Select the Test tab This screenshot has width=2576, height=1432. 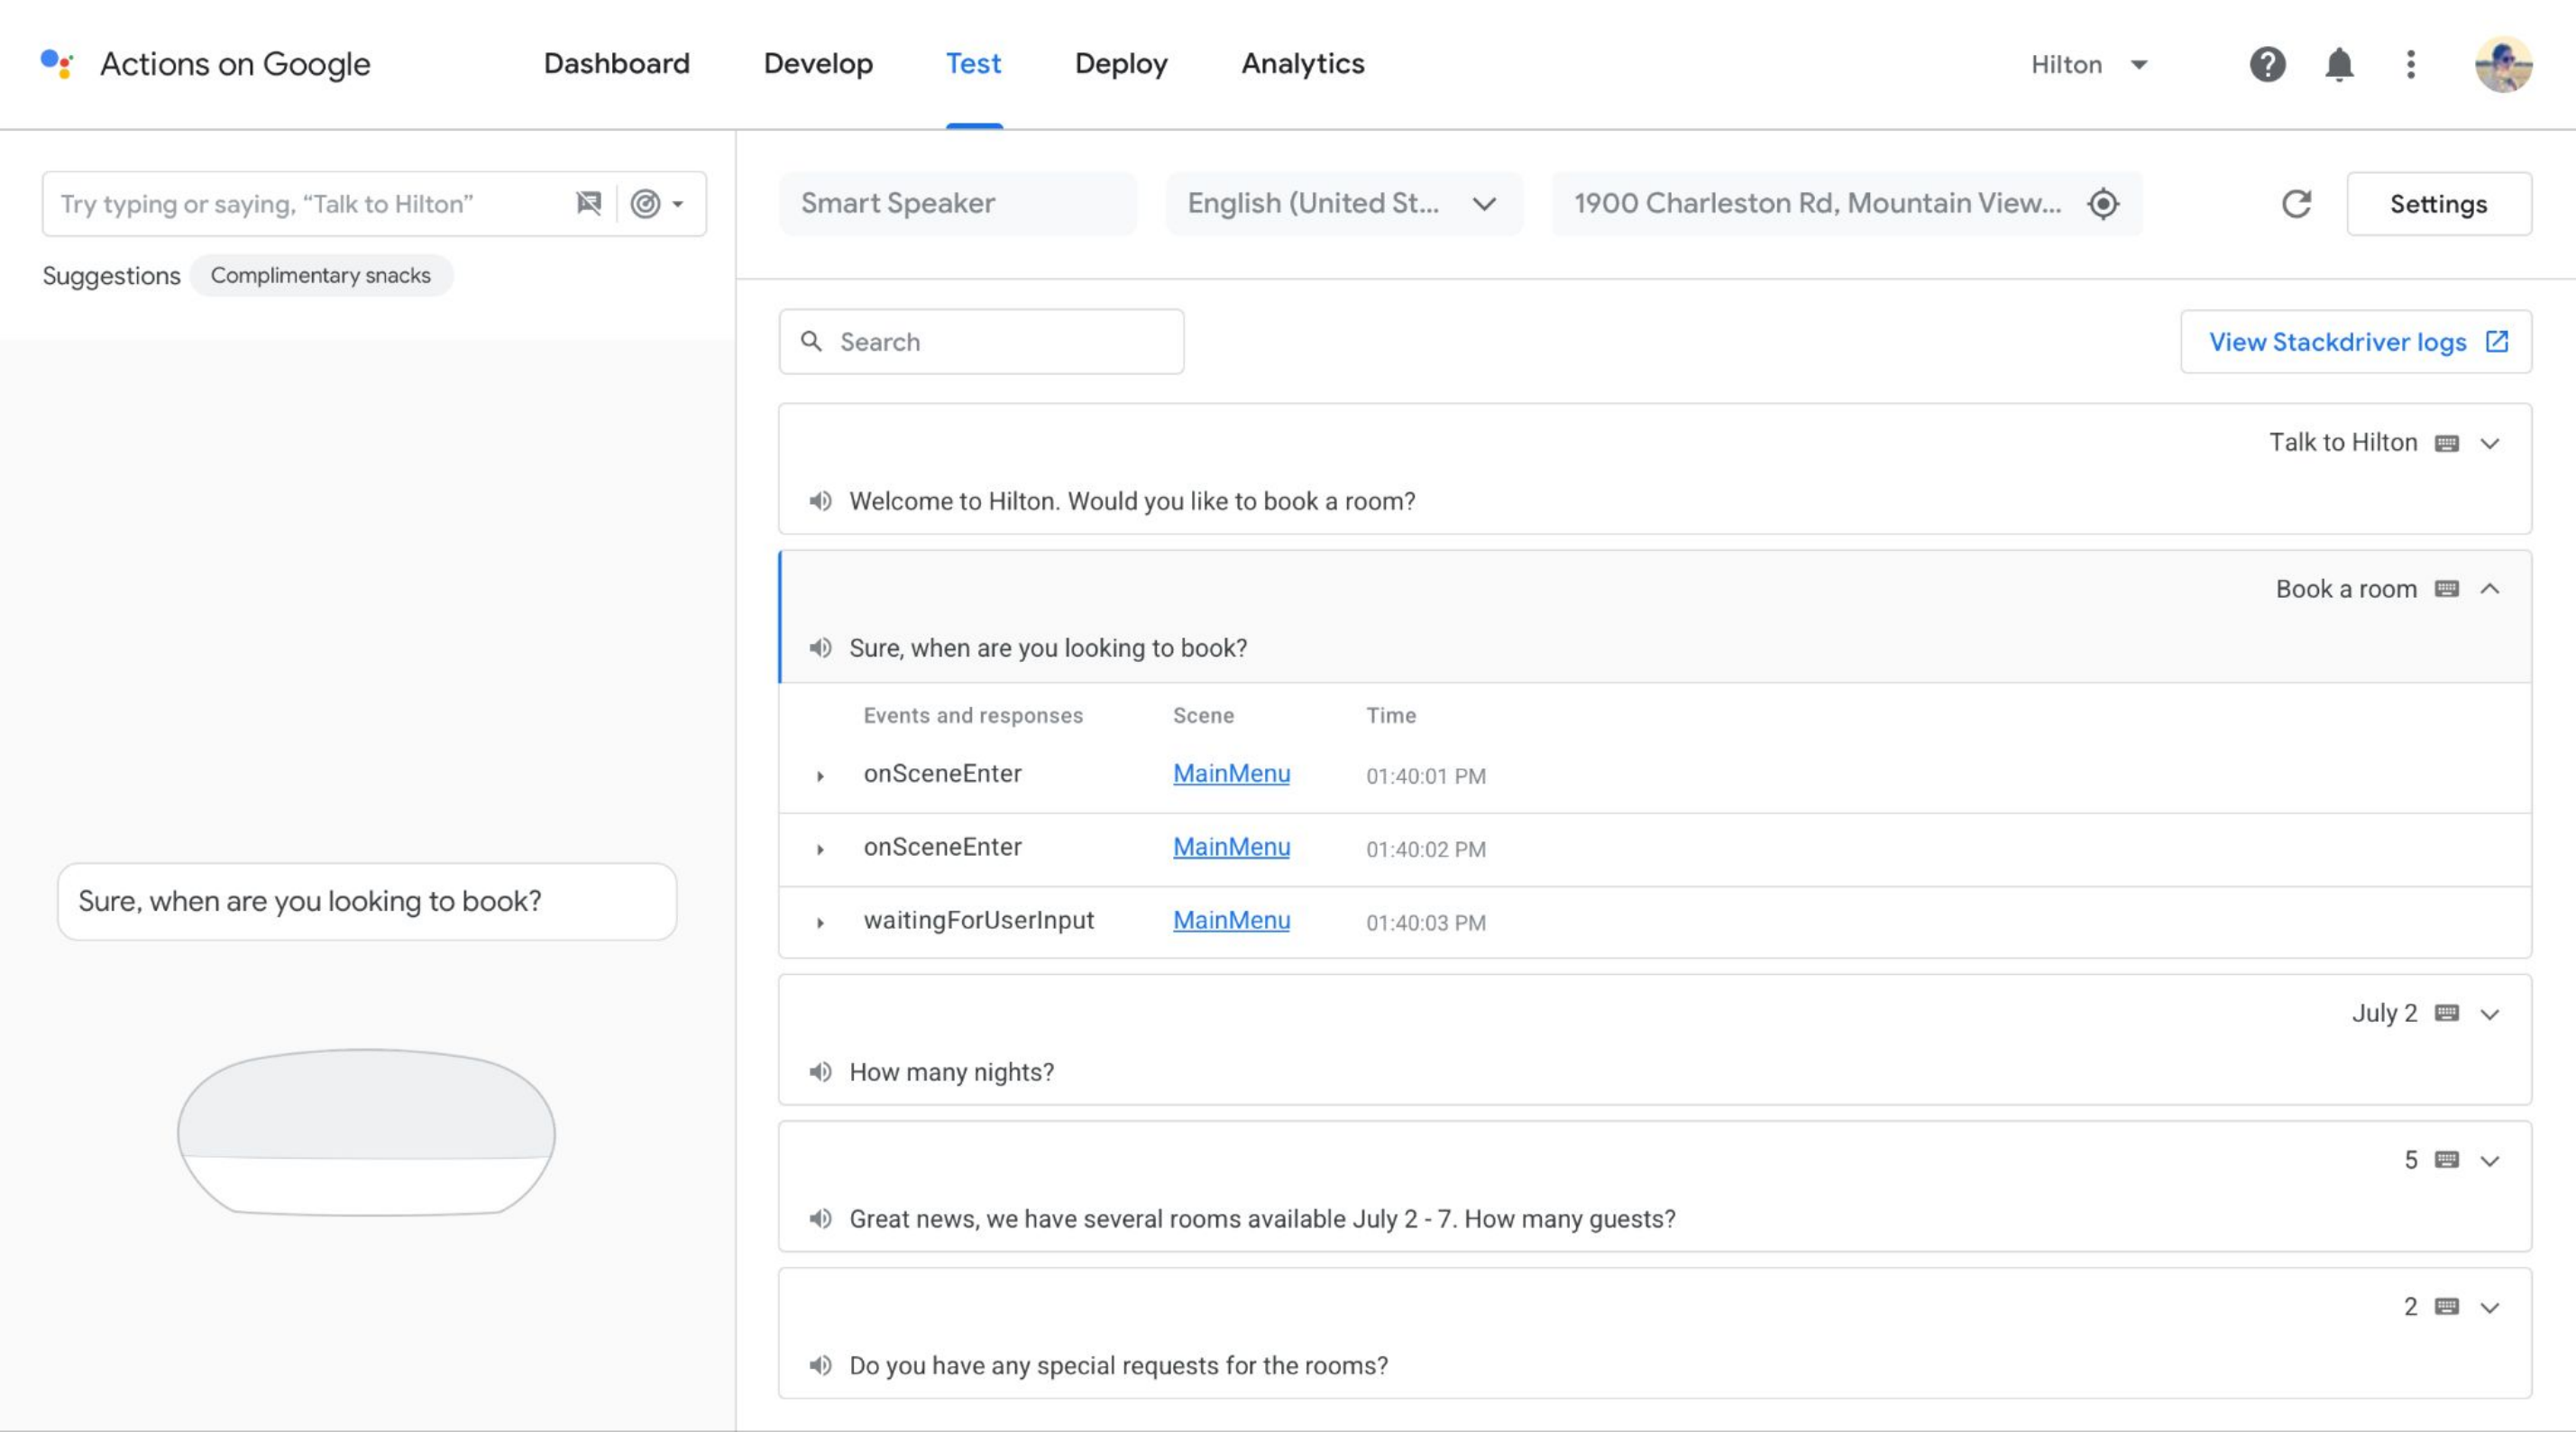(973, 63)
